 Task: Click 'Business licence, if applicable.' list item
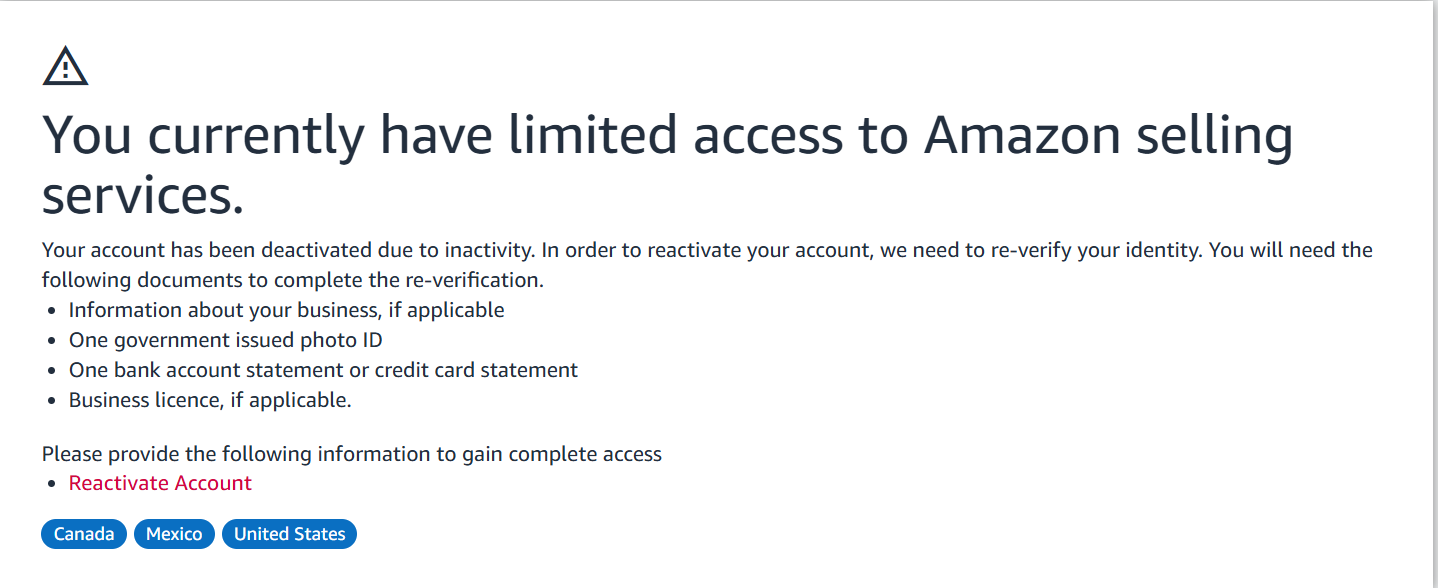tap(210, 400)
